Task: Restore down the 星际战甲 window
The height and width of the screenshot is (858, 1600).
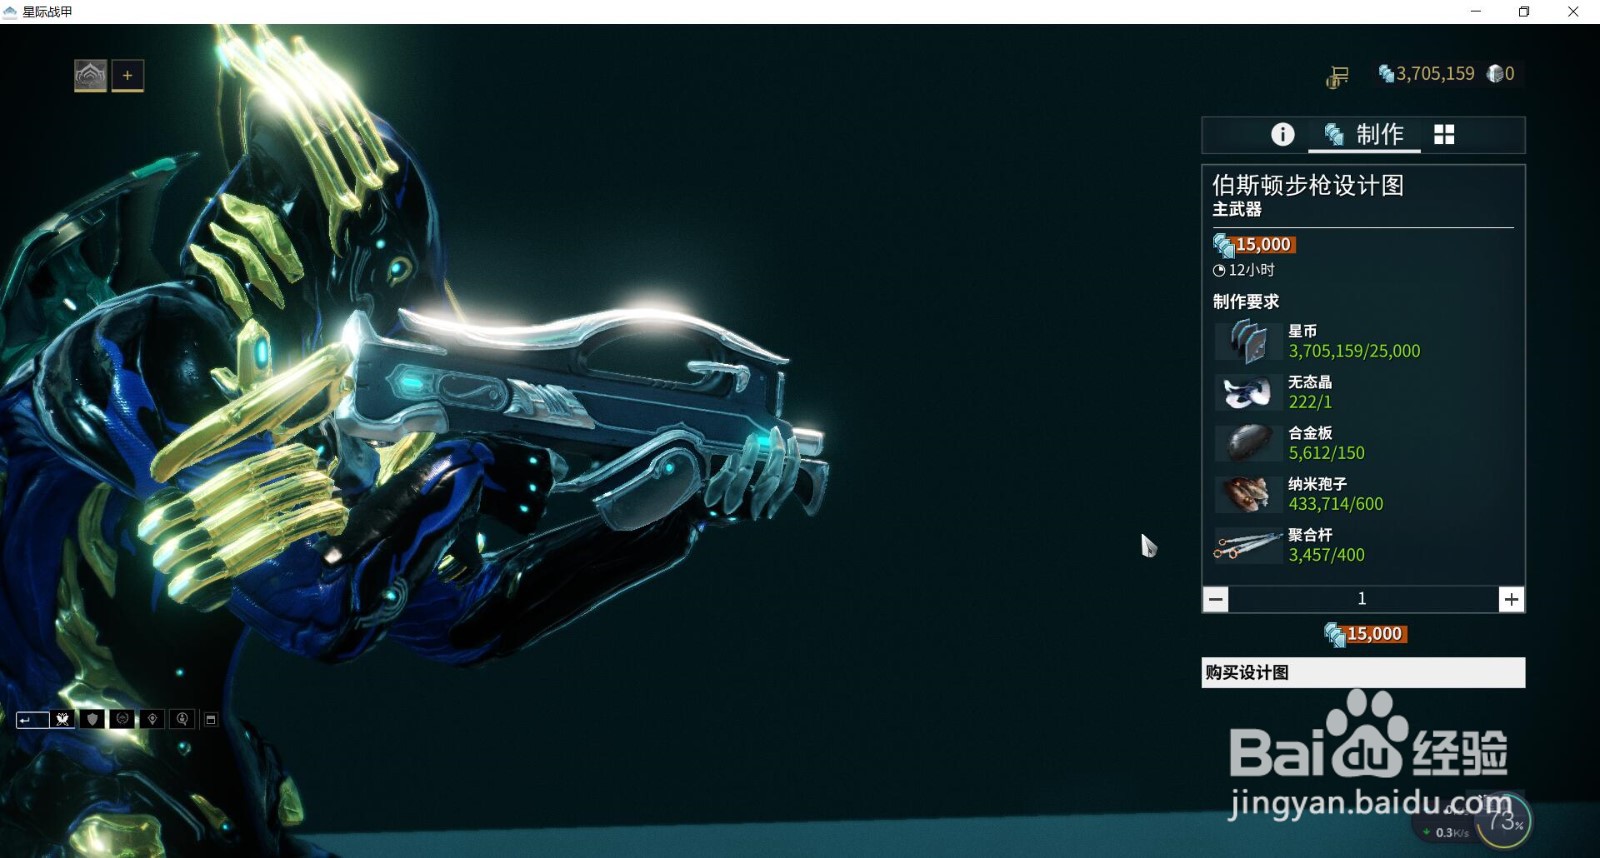Action: [1524, 12]
